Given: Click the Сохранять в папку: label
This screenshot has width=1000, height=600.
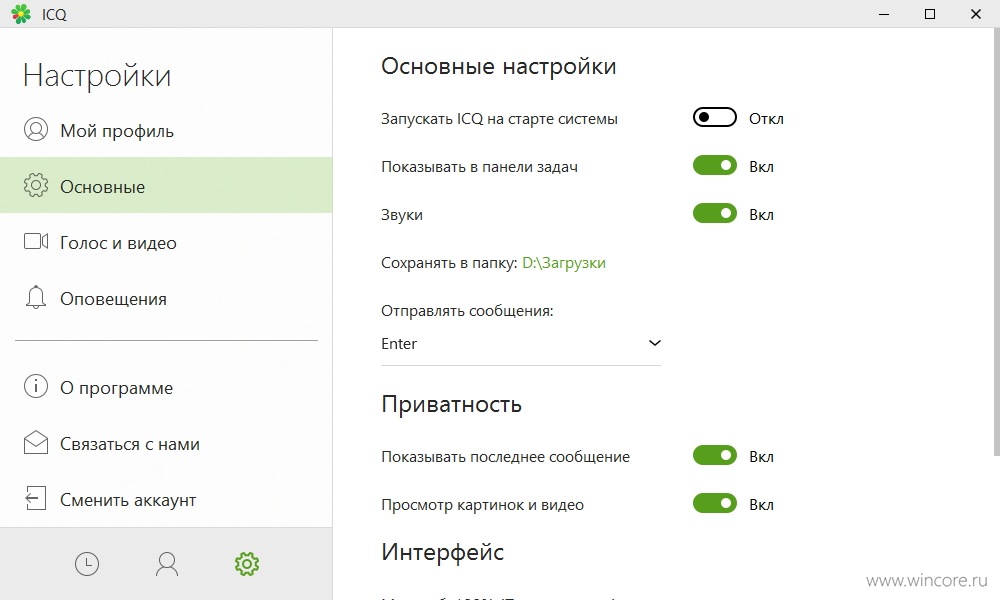Looking at the screenshot, I should [449, 263].
